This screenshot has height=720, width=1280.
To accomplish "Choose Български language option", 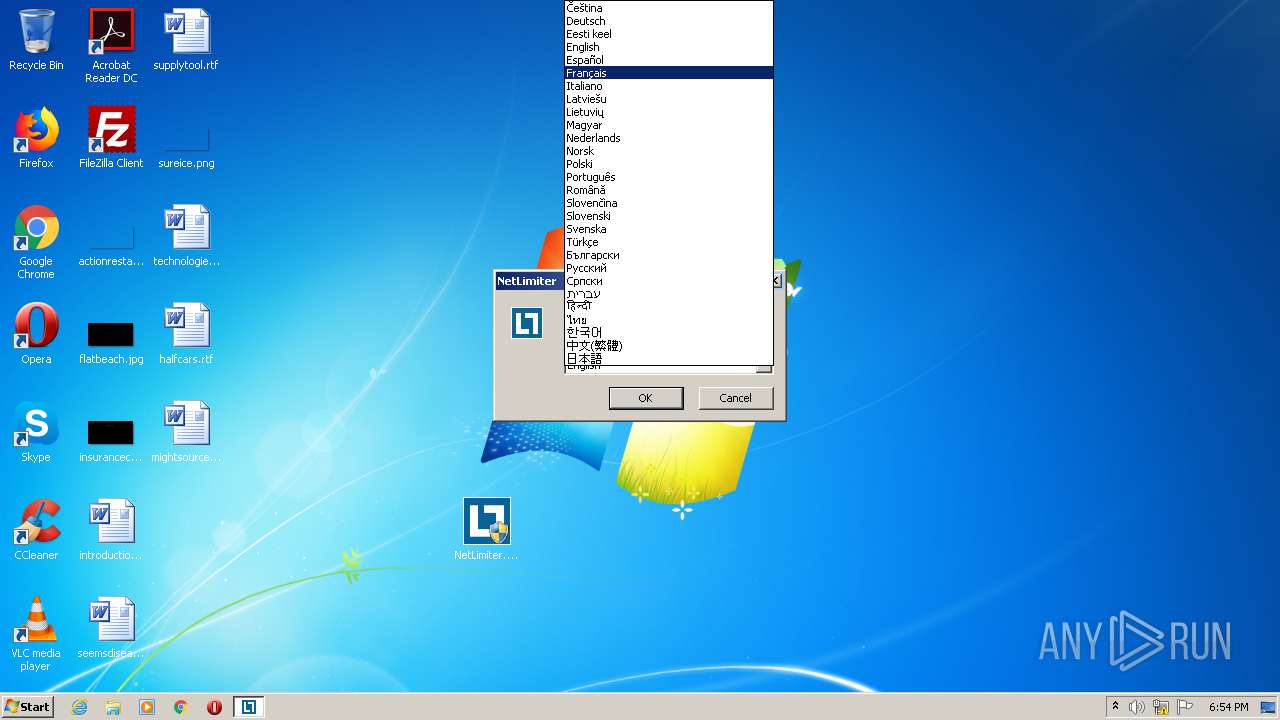I will click(669, 255).
